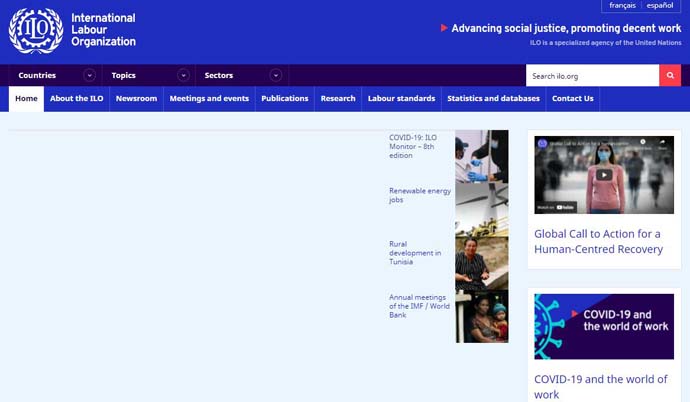Expand the Countries dropdown chevron
The image size is (690, 402).
click(89, 75)
